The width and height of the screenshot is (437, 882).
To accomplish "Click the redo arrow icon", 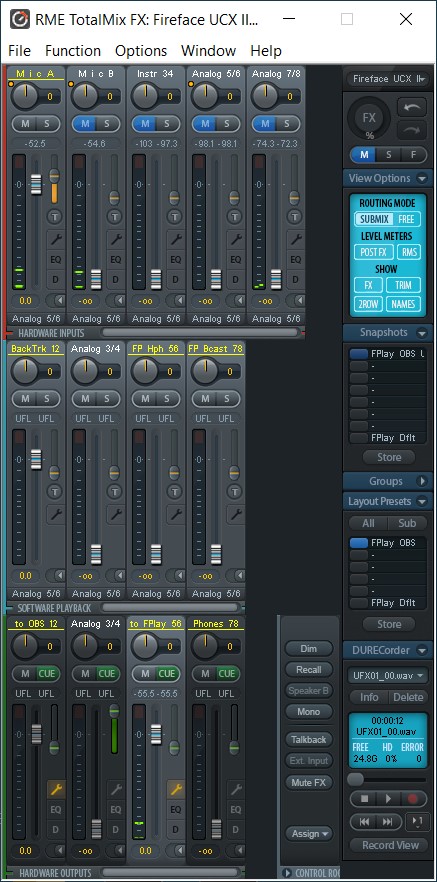I will (412, 130).
